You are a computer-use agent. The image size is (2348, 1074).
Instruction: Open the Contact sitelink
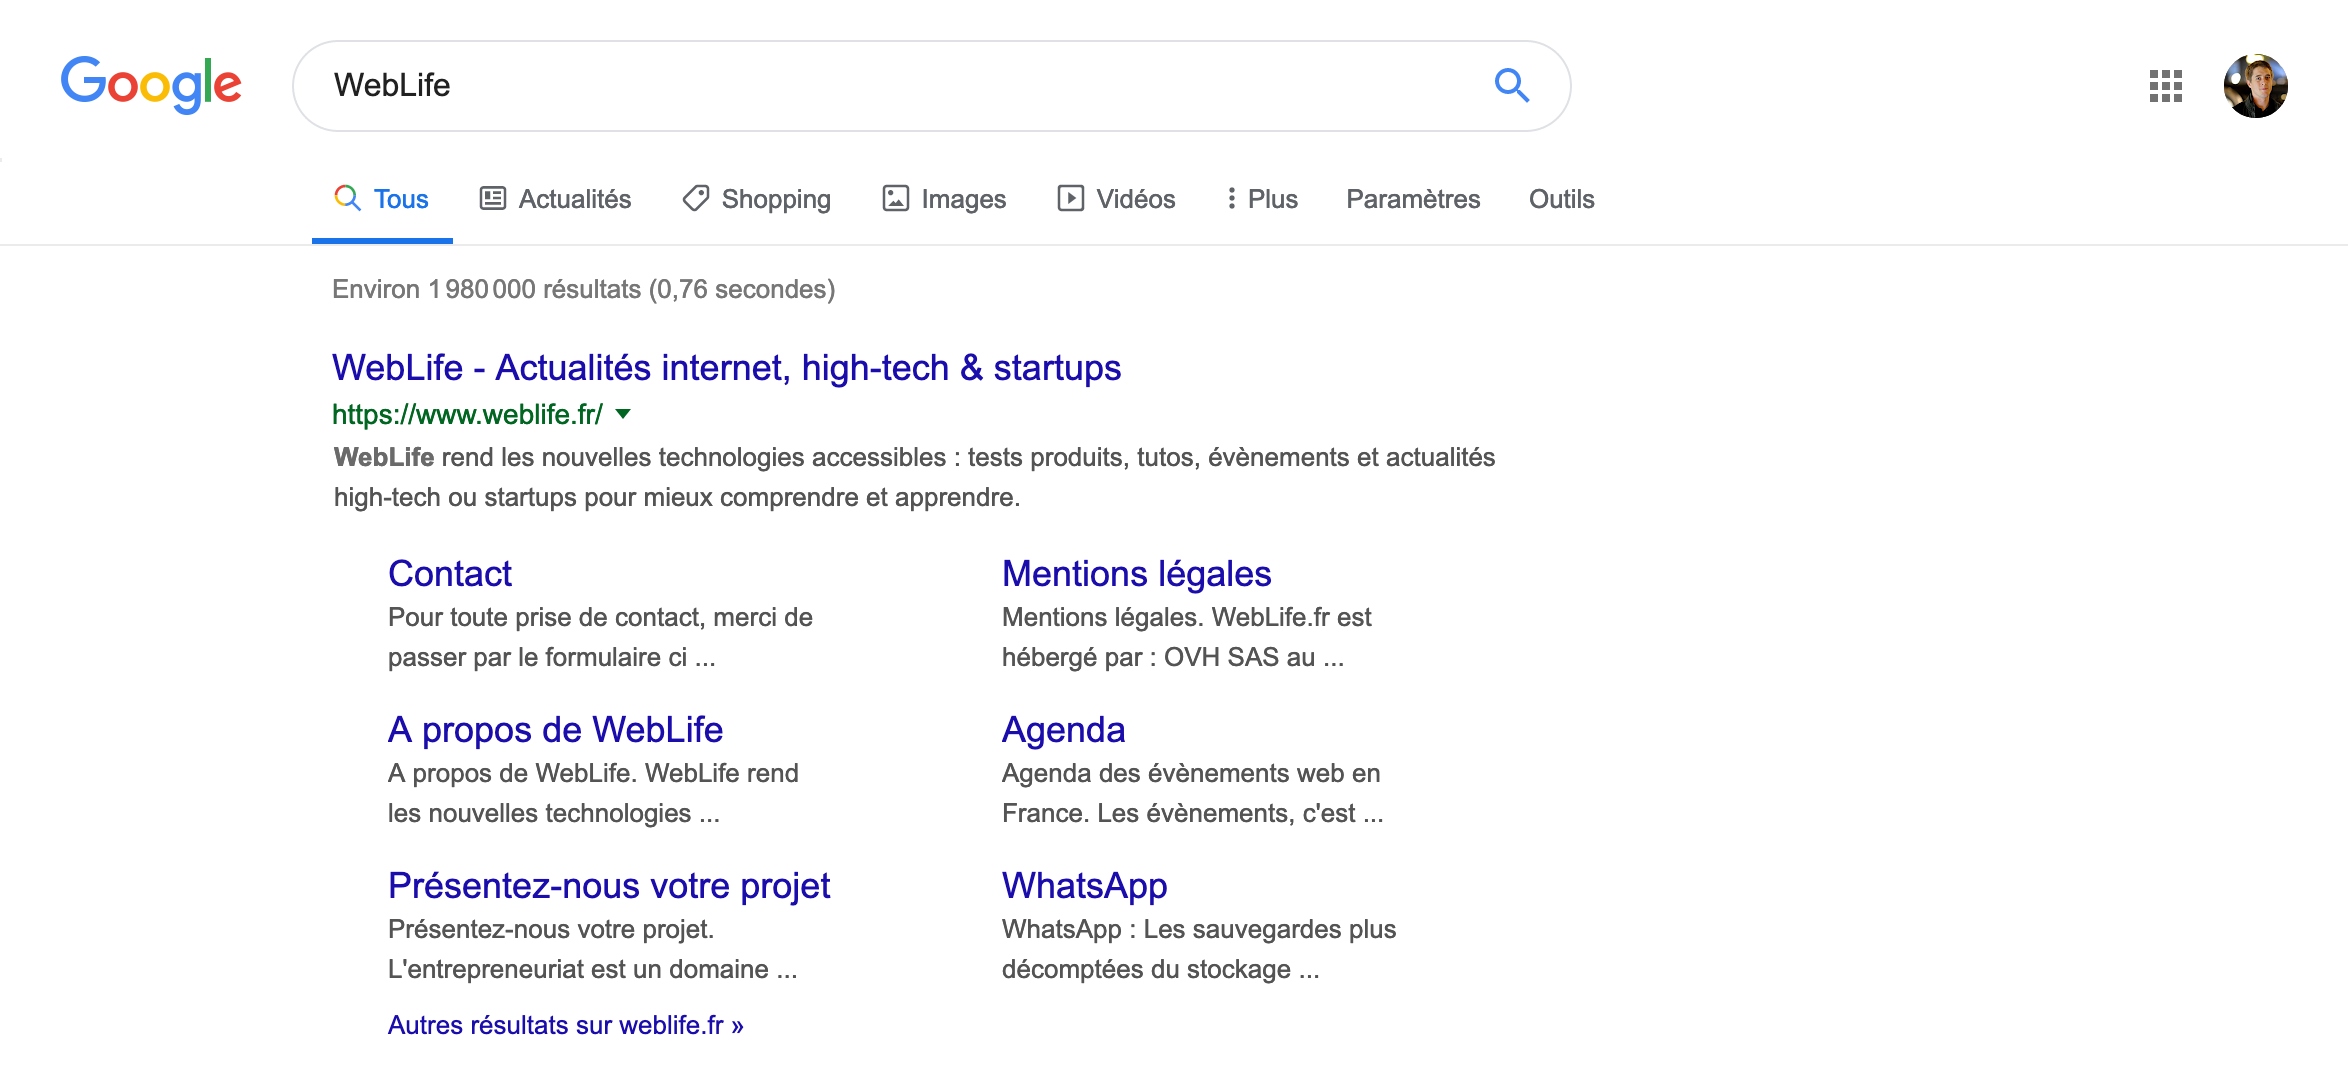pyautogui.click(x=450, y=574)
